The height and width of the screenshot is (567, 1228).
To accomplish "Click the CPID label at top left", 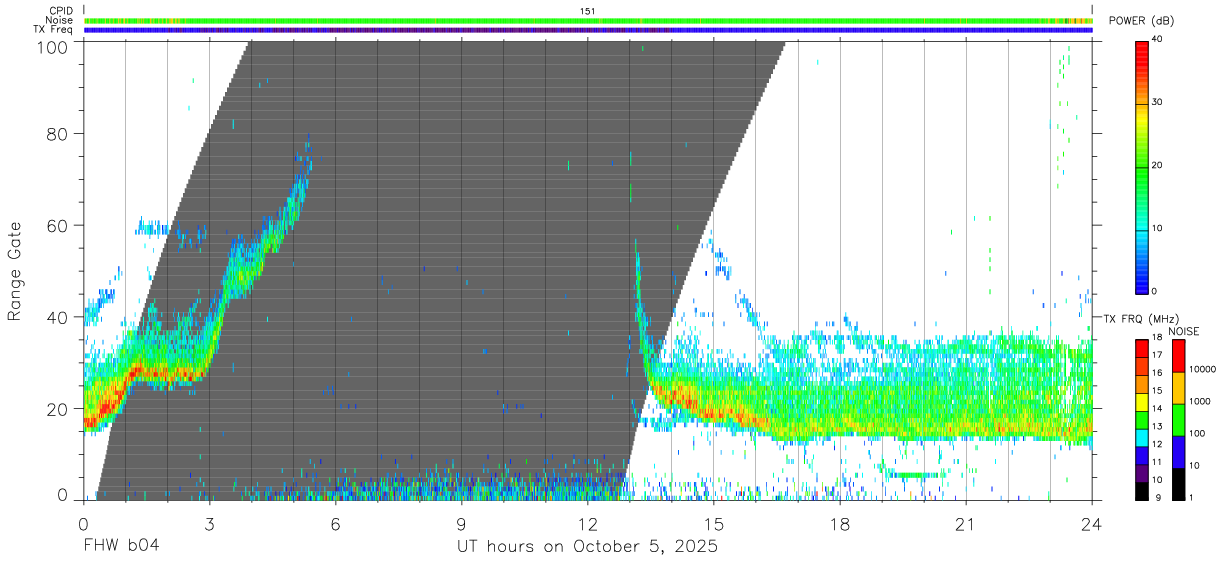I will 60,10.
